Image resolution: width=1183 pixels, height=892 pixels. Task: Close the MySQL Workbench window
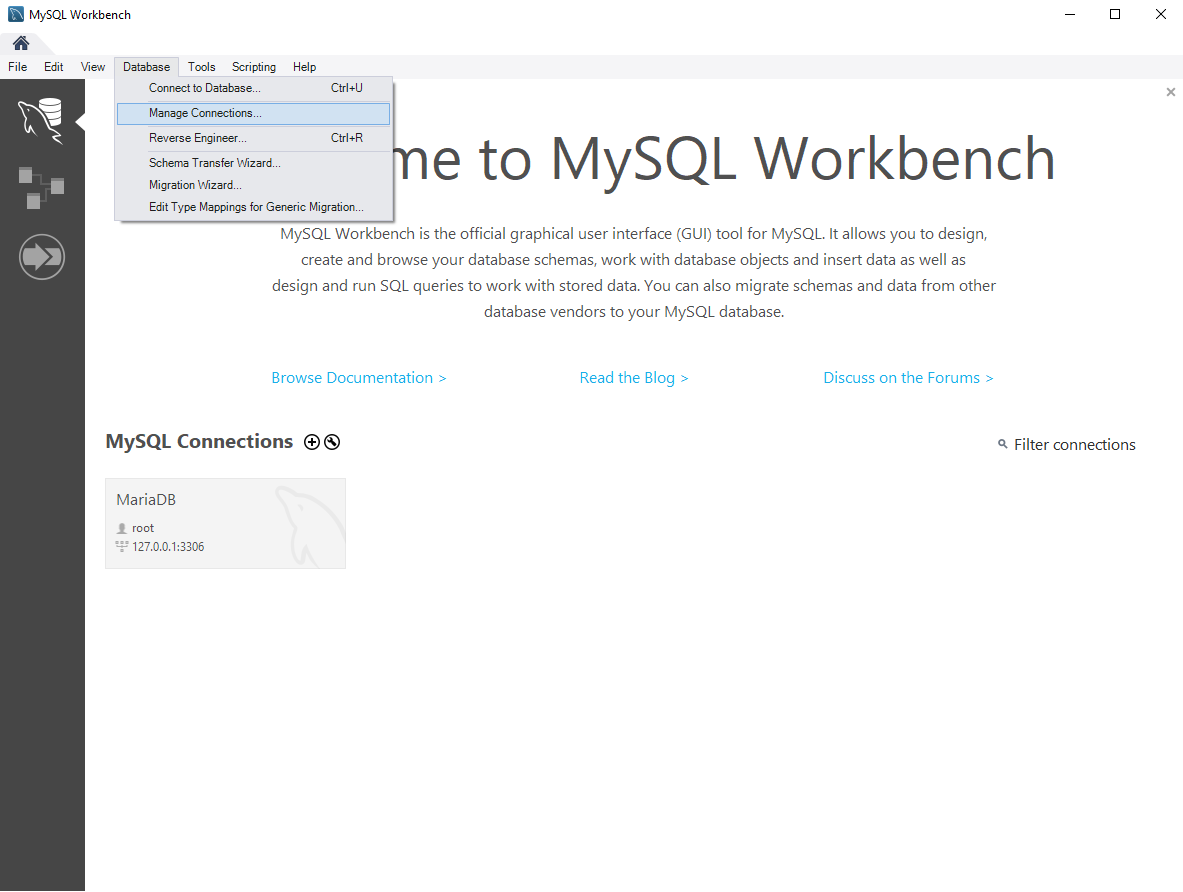(1160, 14)
